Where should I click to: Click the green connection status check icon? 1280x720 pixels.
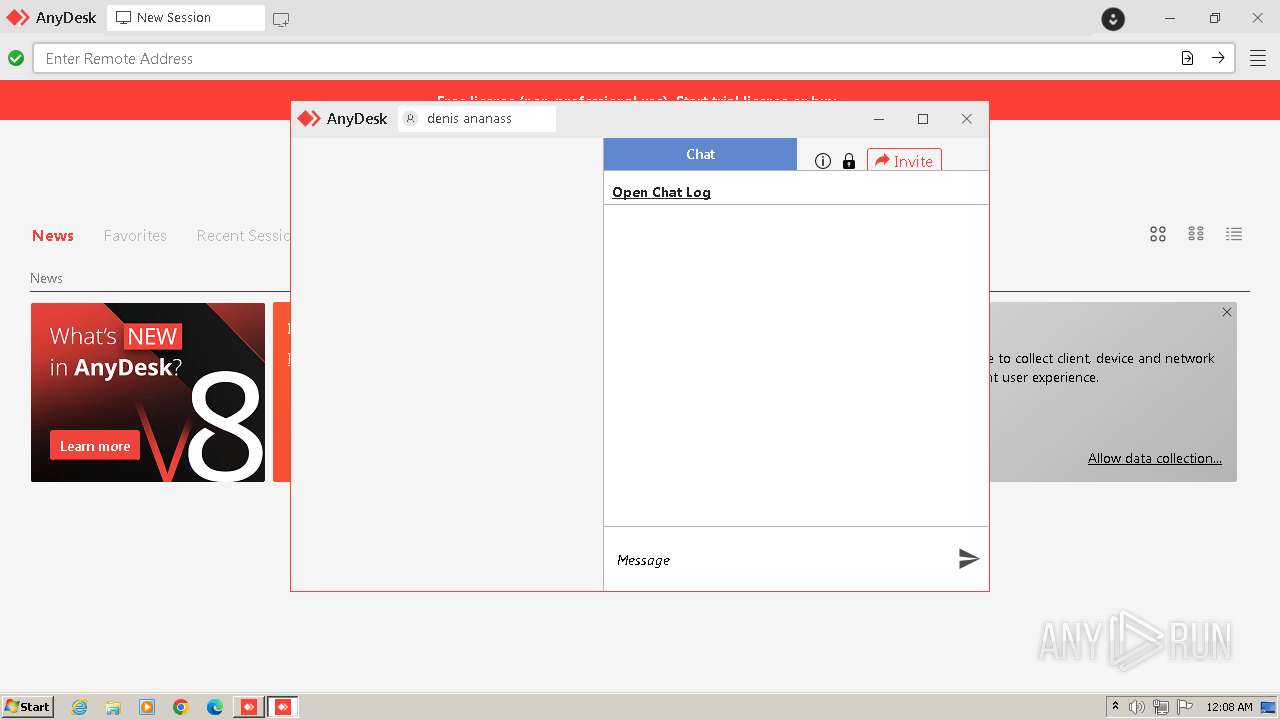[x=16, y=58]
